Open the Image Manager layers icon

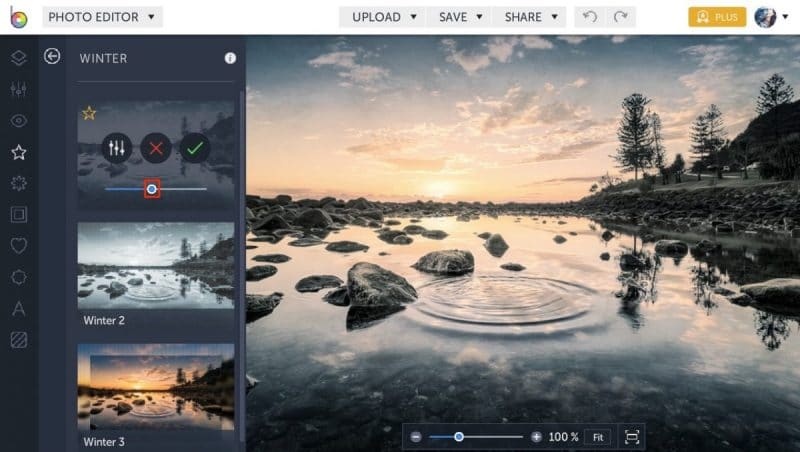pos(18,58)
